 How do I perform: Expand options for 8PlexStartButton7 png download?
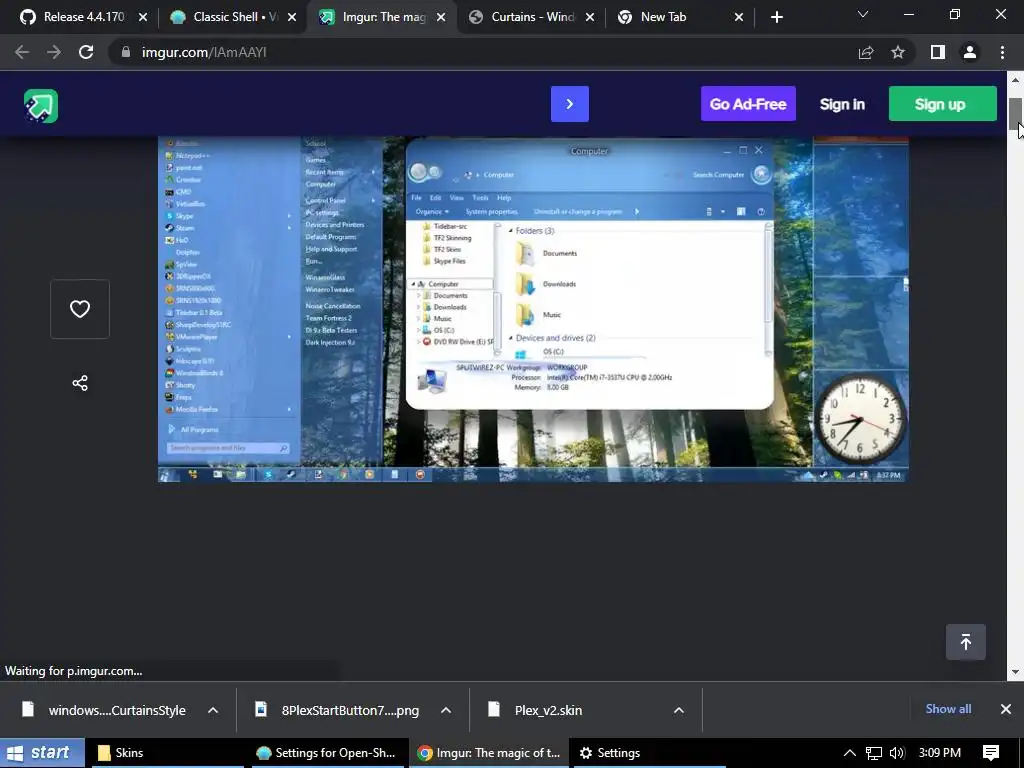446,710
